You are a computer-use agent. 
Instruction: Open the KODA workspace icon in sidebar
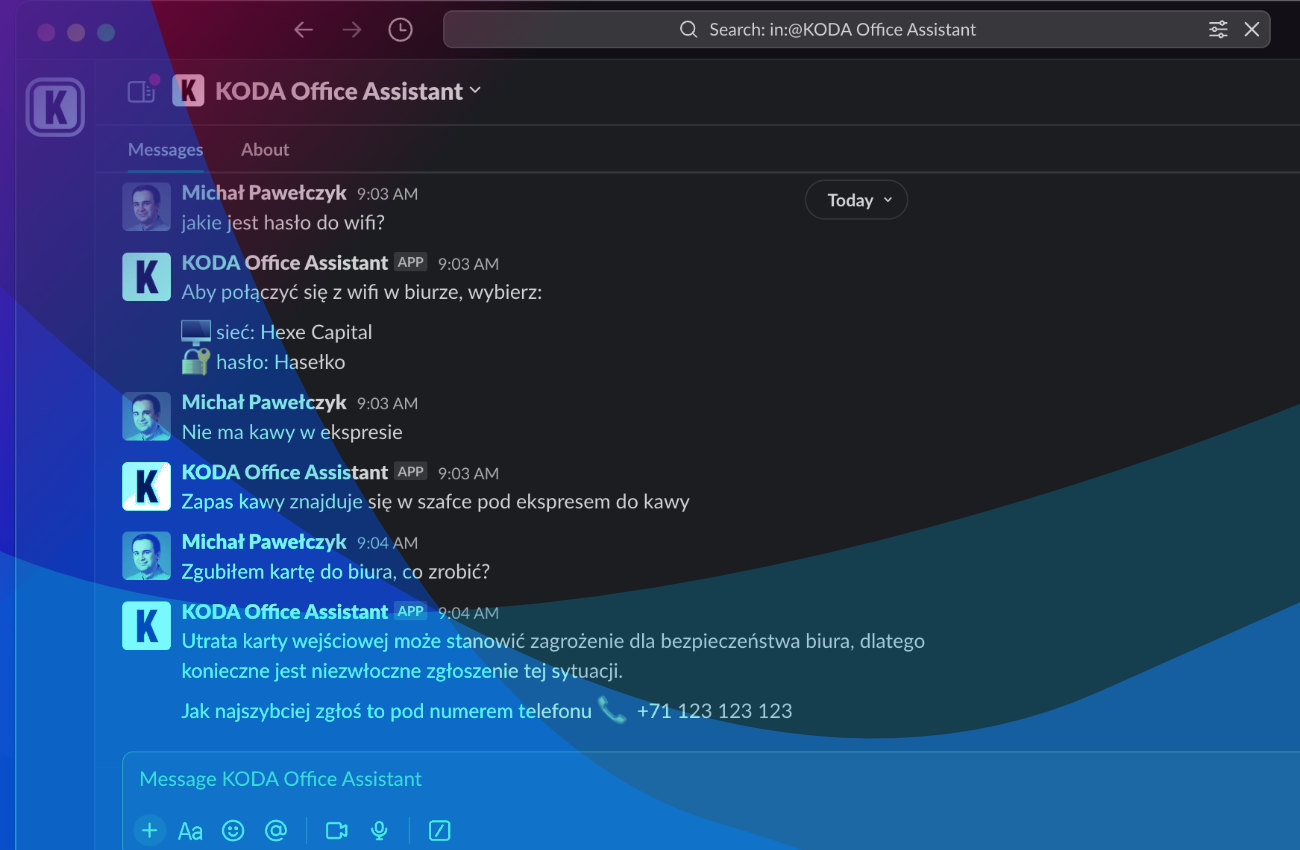tap(55, 107)
